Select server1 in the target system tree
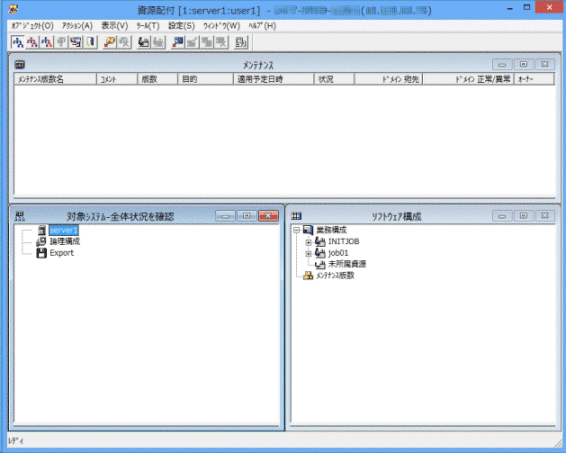 click(x=64, y=230)
